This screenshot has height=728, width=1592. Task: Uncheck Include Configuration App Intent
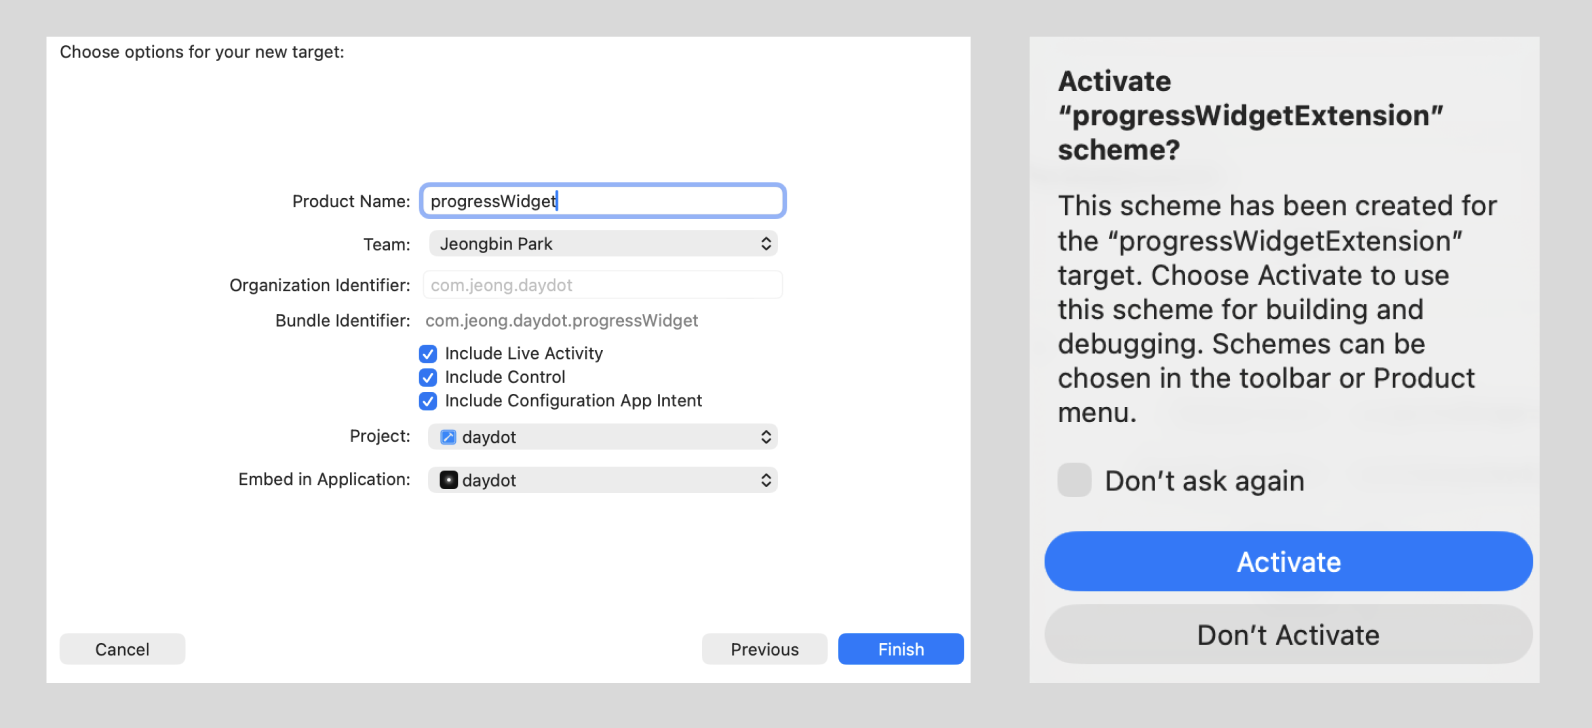pos(428,401)
